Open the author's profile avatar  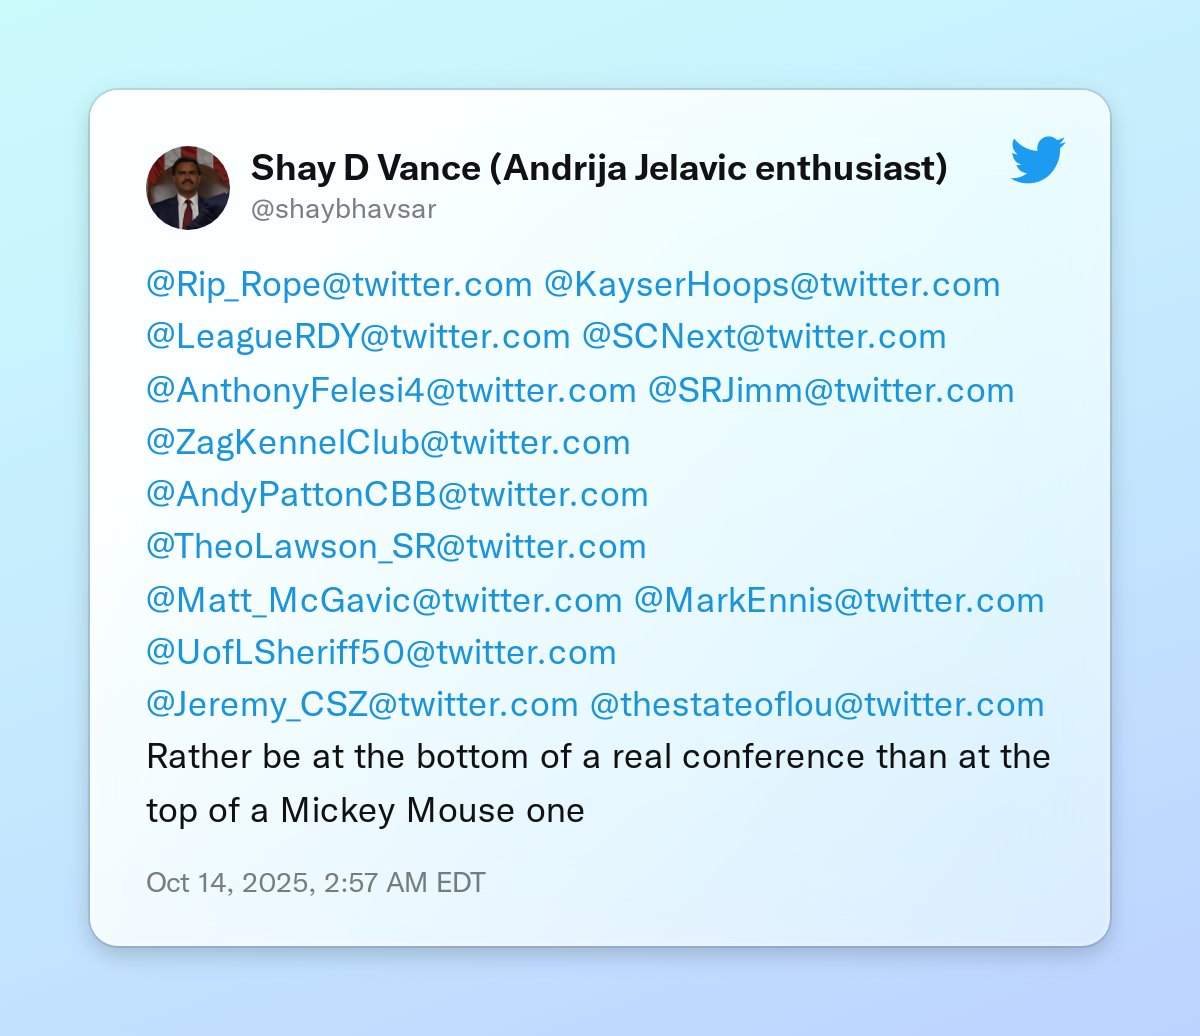click(188, 188)
